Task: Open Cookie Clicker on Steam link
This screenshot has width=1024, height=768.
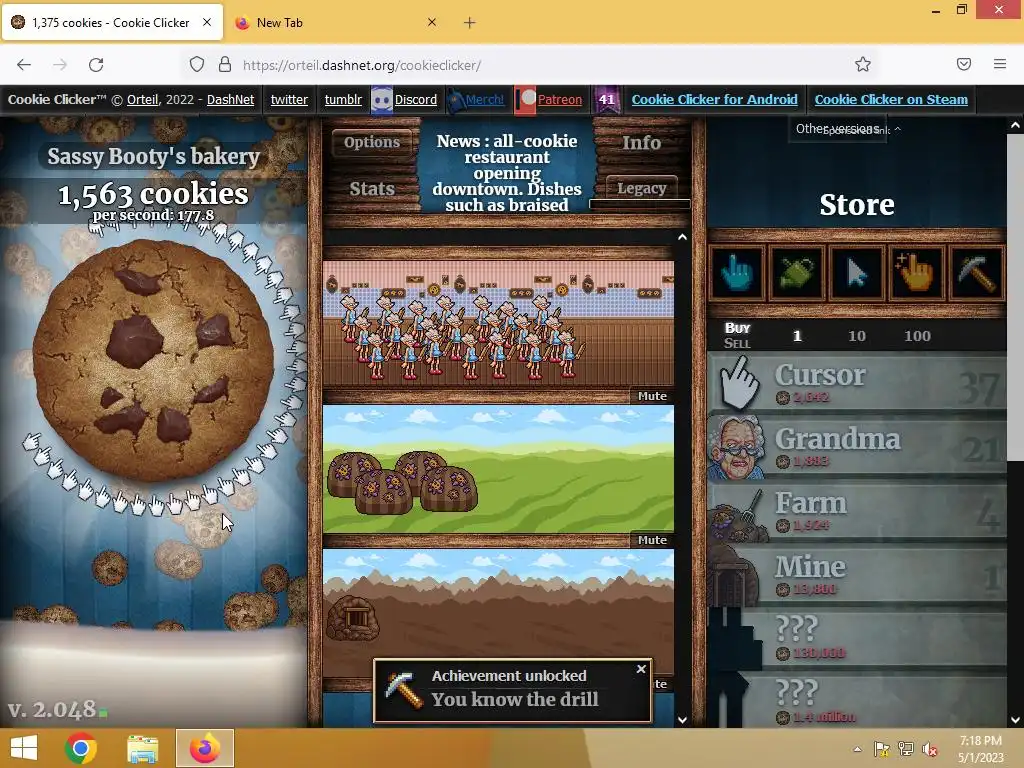Action: click(891, 99)
